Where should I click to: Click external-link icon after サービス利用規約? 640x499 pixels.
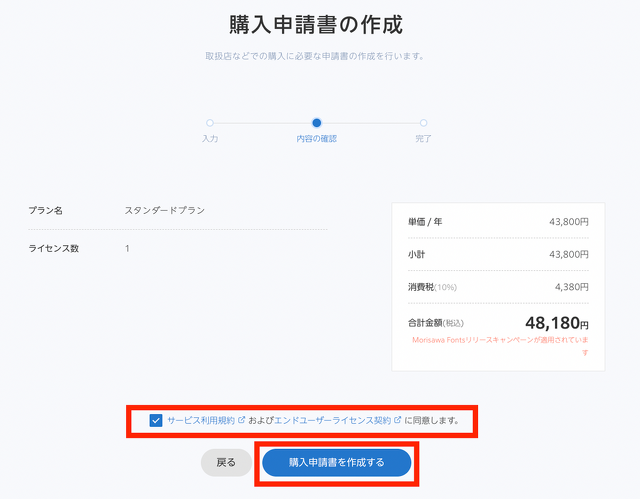[x=241, y=420]
